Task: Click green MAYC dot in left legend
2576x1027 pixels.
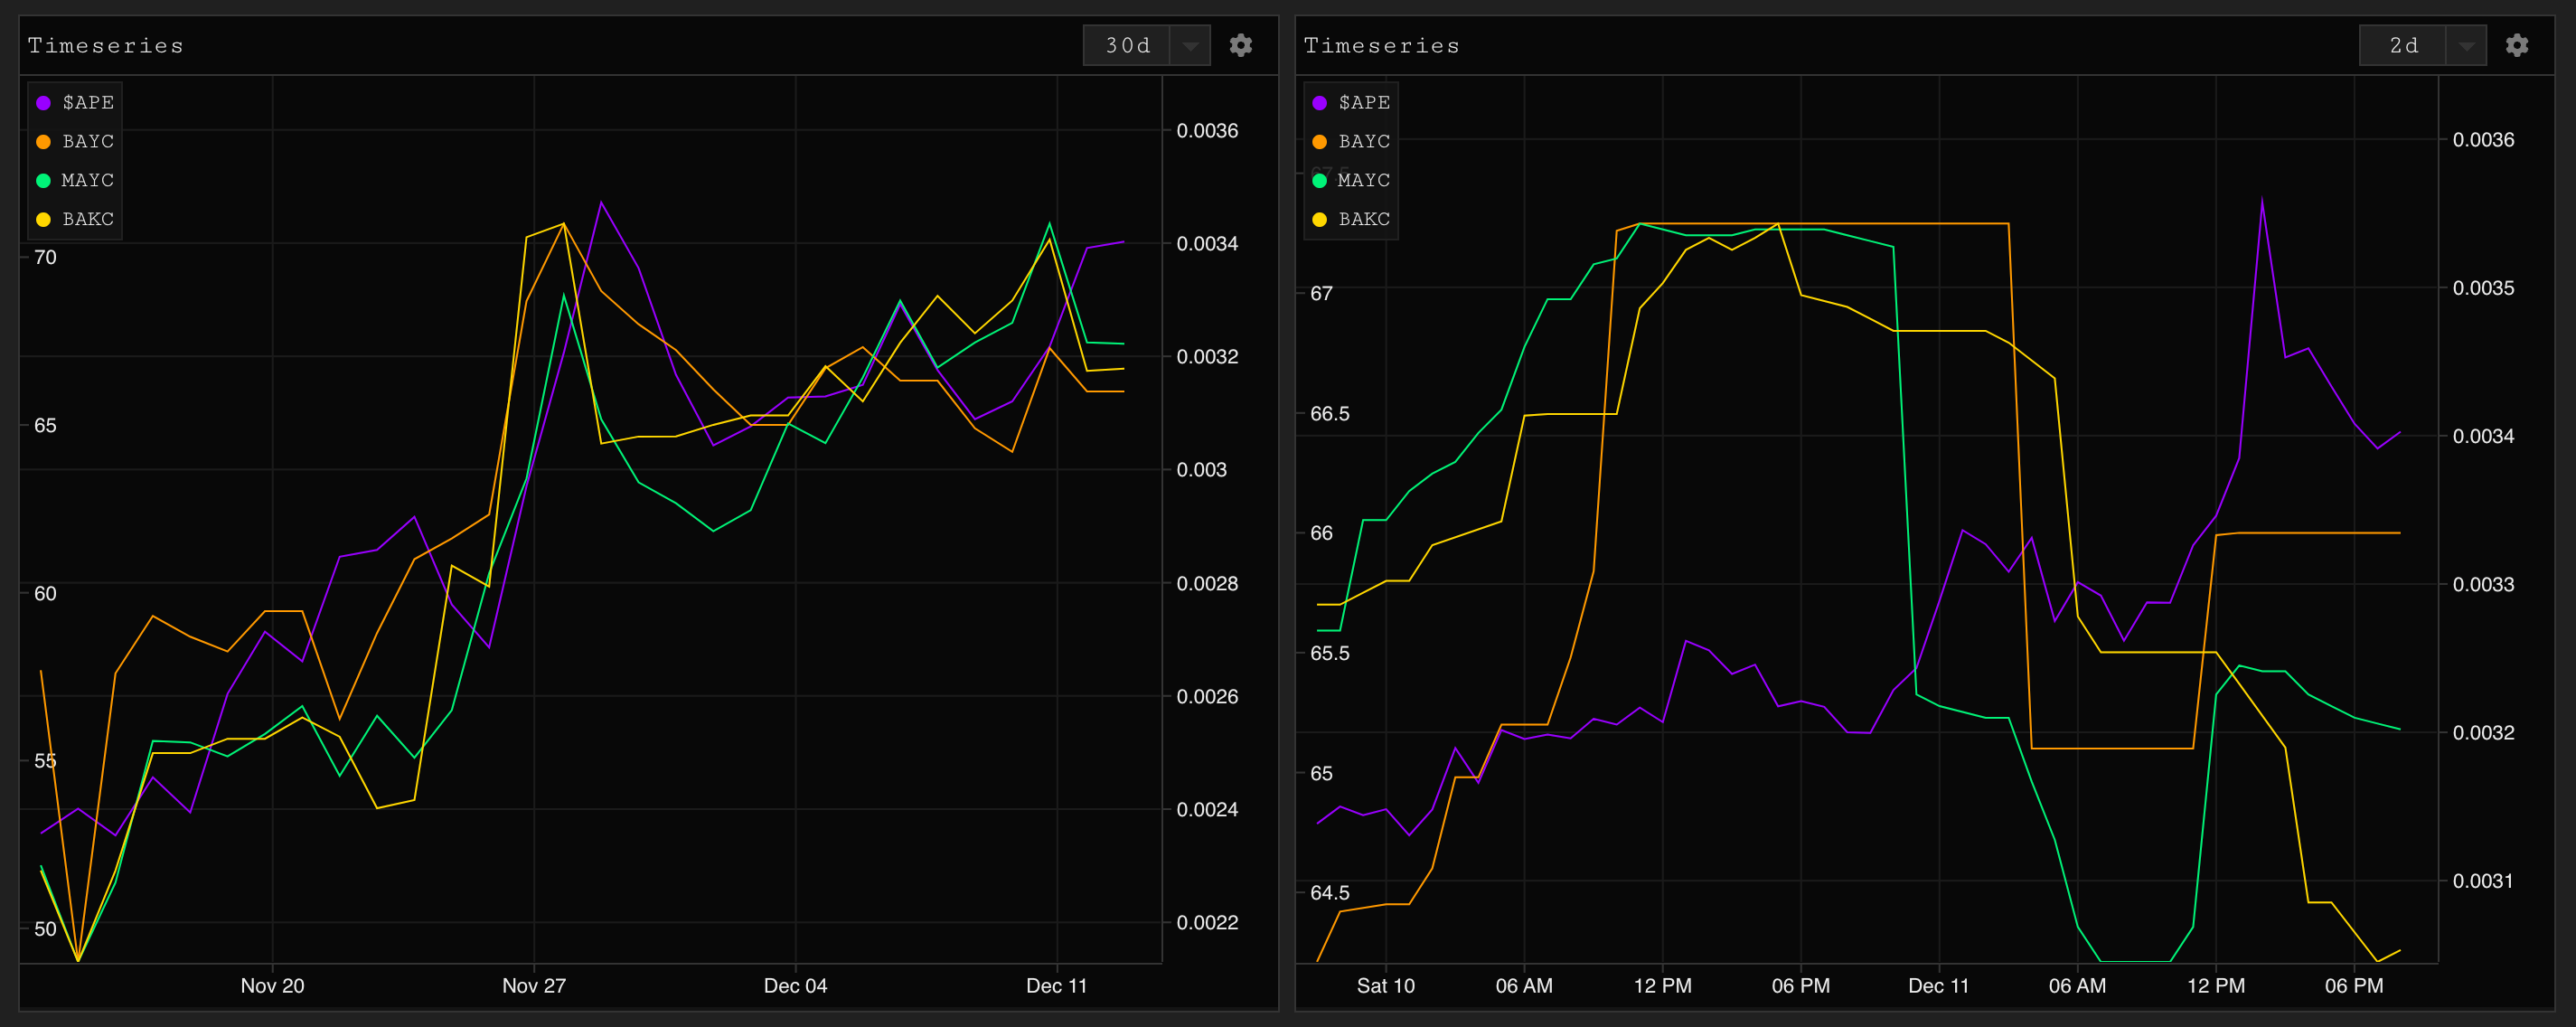Action: click(43, 181)
